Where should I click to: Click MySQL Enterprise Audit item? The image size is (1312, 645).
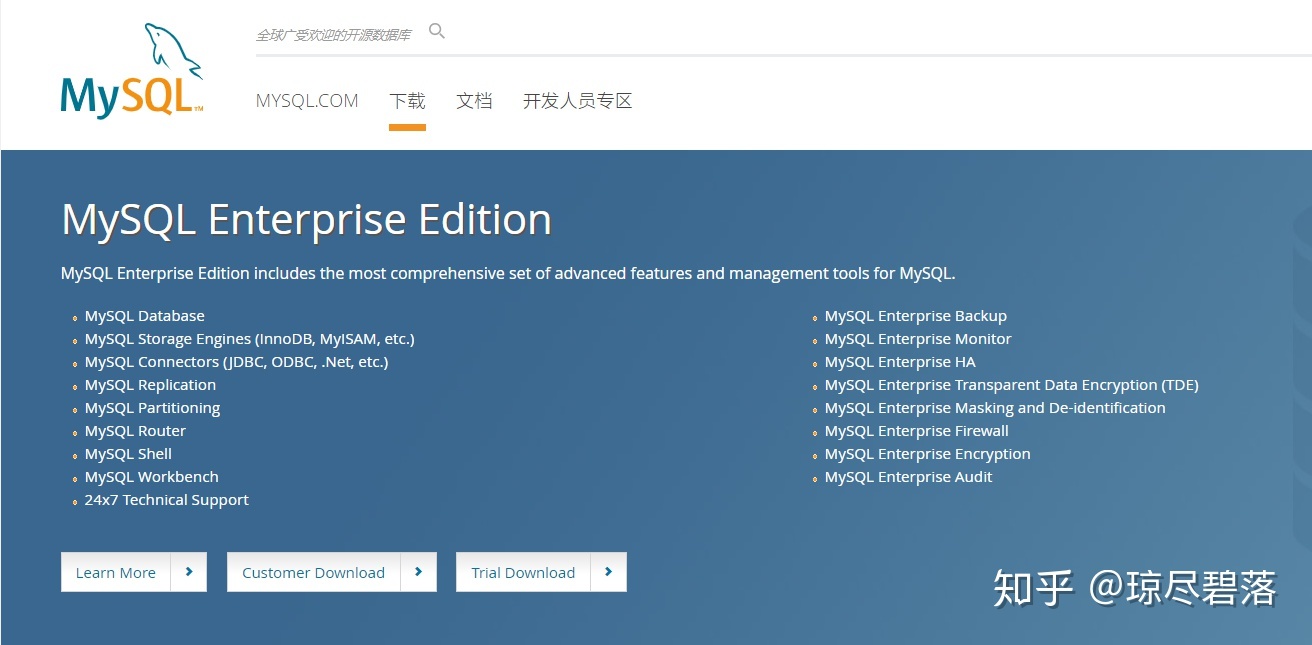(909, 477)
